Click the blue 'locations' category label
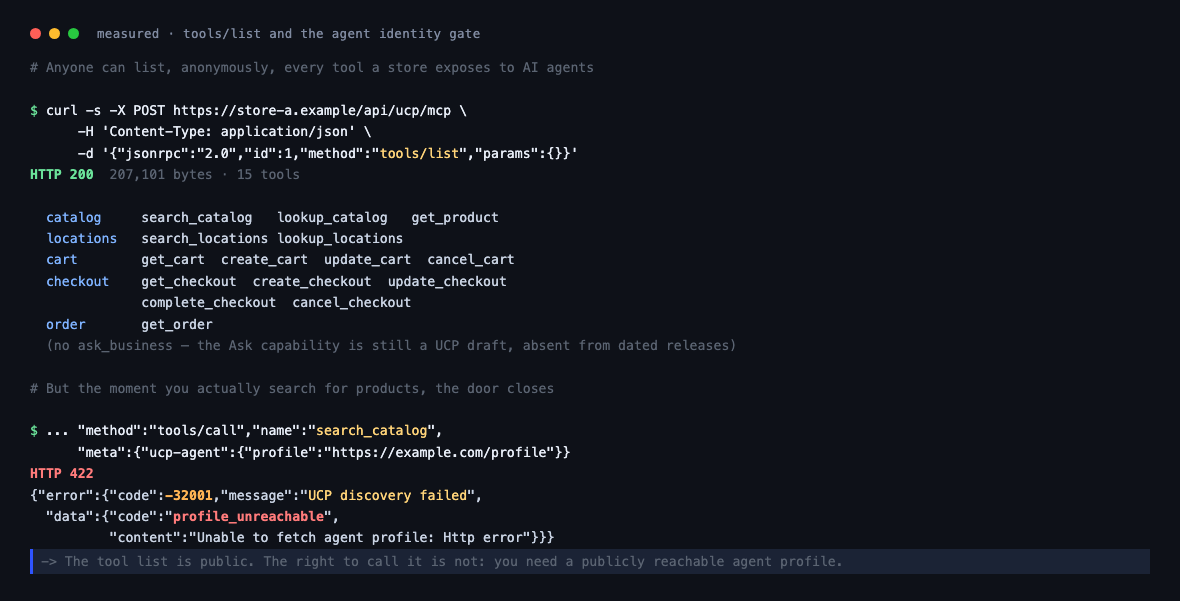 (81, 238)
